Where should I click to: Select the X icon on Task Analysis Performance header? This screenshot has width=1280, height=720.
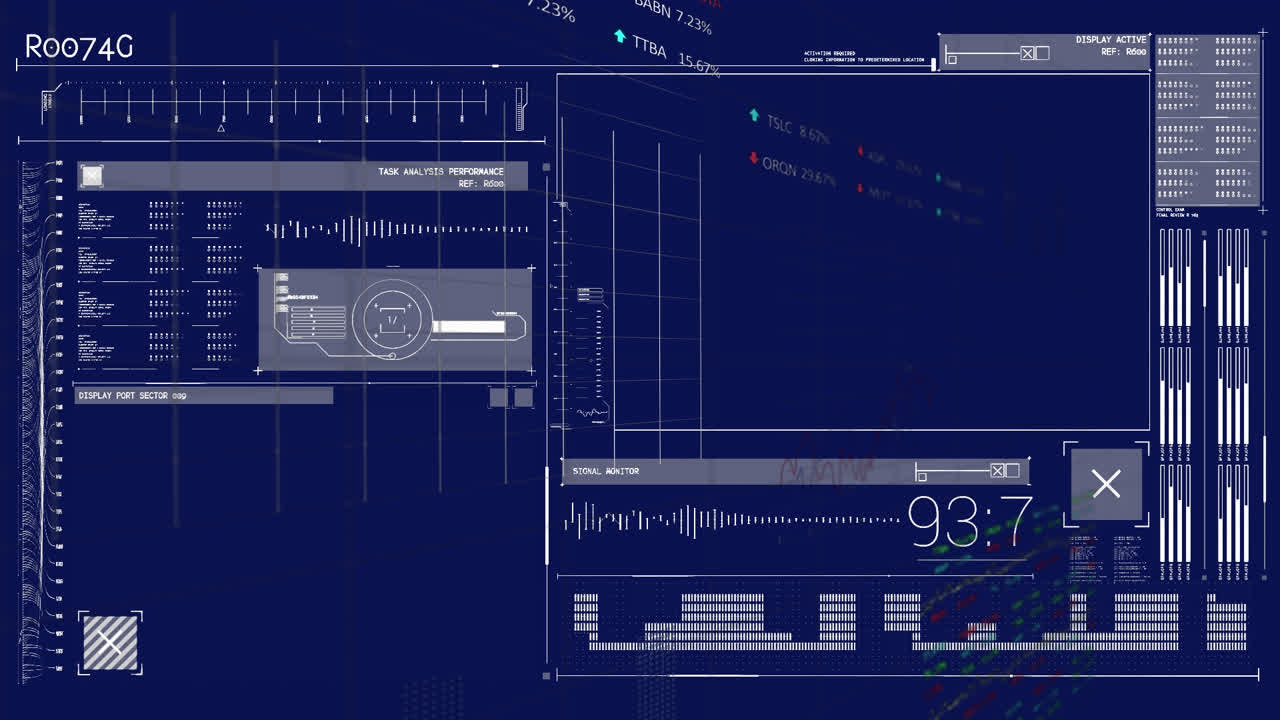[92, 174]
